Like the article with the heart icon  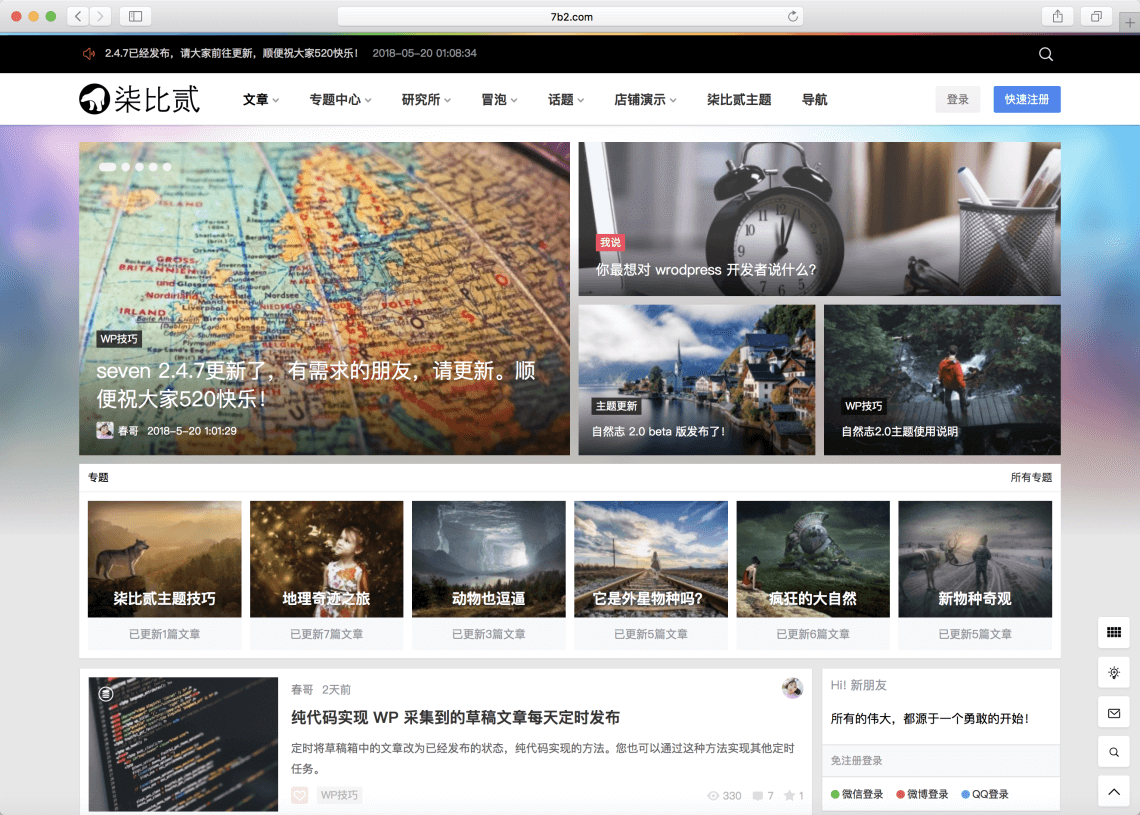click(299, 794)
